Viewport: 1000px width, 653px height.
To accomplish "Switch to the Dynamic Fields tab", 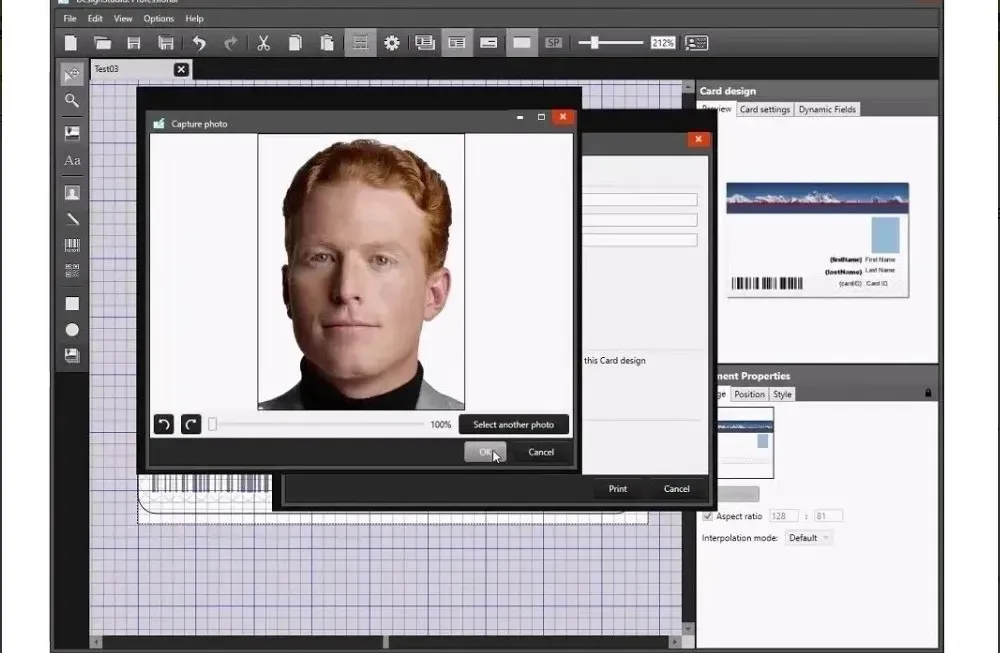I will tap(827, 109).
